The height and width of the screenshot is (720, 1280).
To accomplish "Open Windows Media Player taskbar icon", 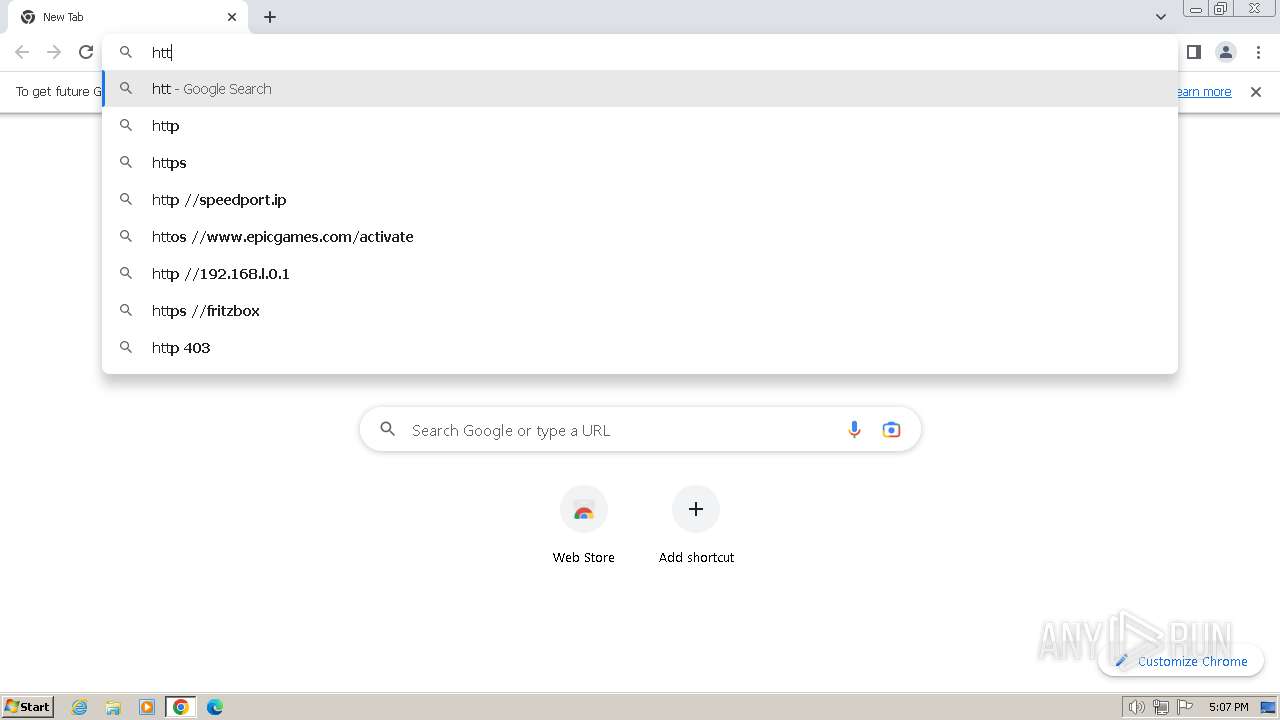I will 147,707.
